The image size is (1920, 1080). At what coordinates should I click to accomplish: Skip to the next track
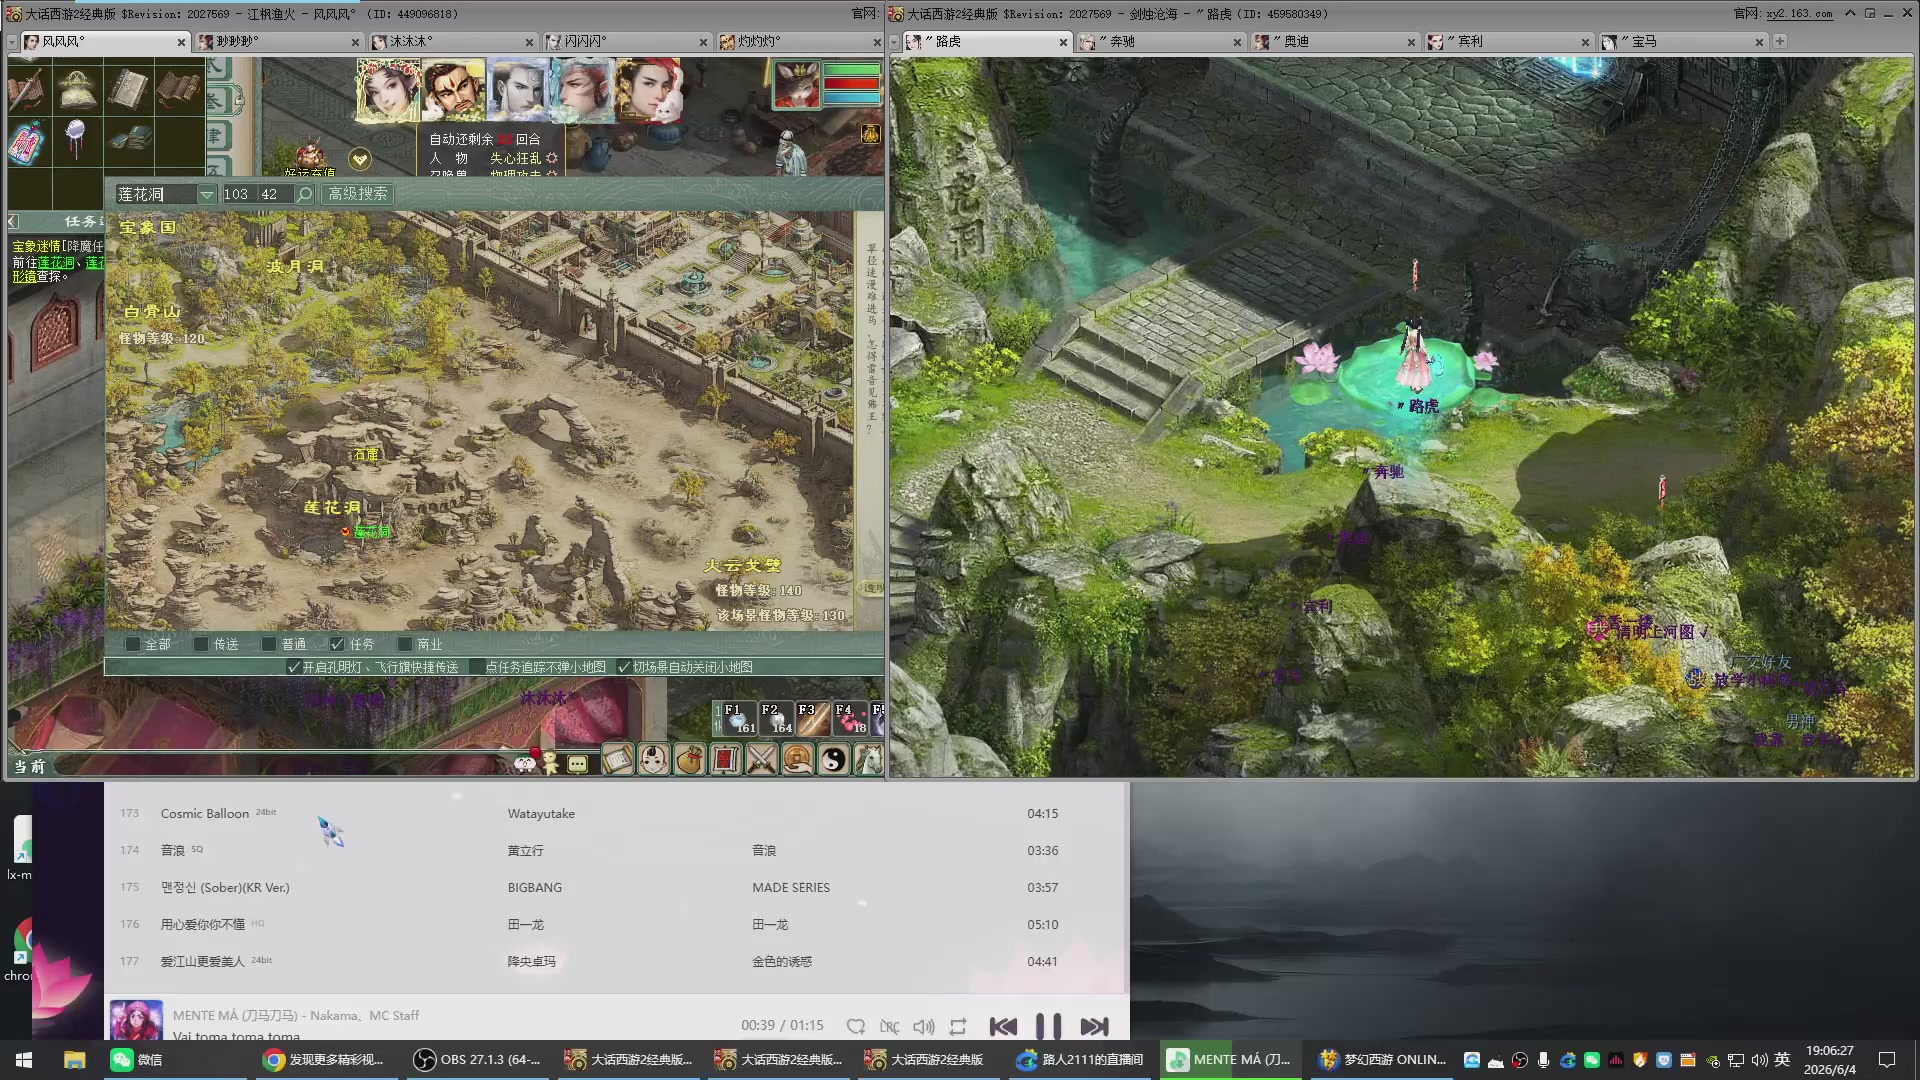(x=1094, y=1026)
